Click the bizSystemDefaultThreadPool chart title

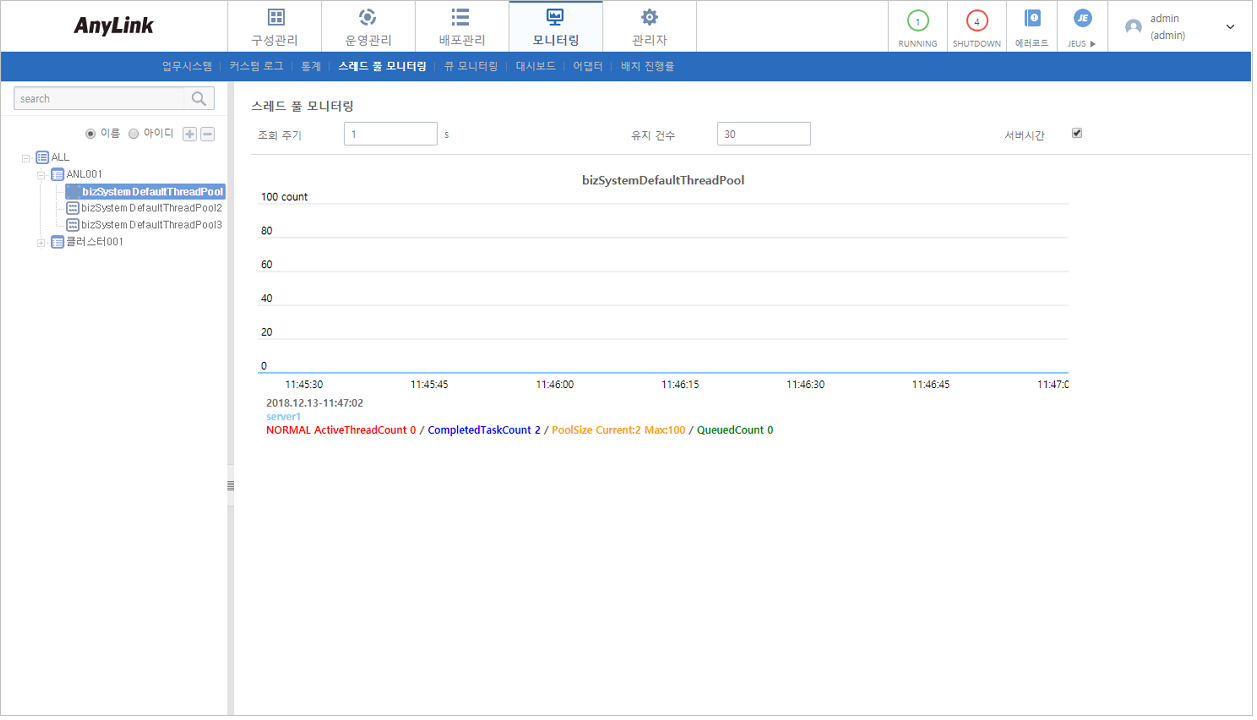click(663, 181)
